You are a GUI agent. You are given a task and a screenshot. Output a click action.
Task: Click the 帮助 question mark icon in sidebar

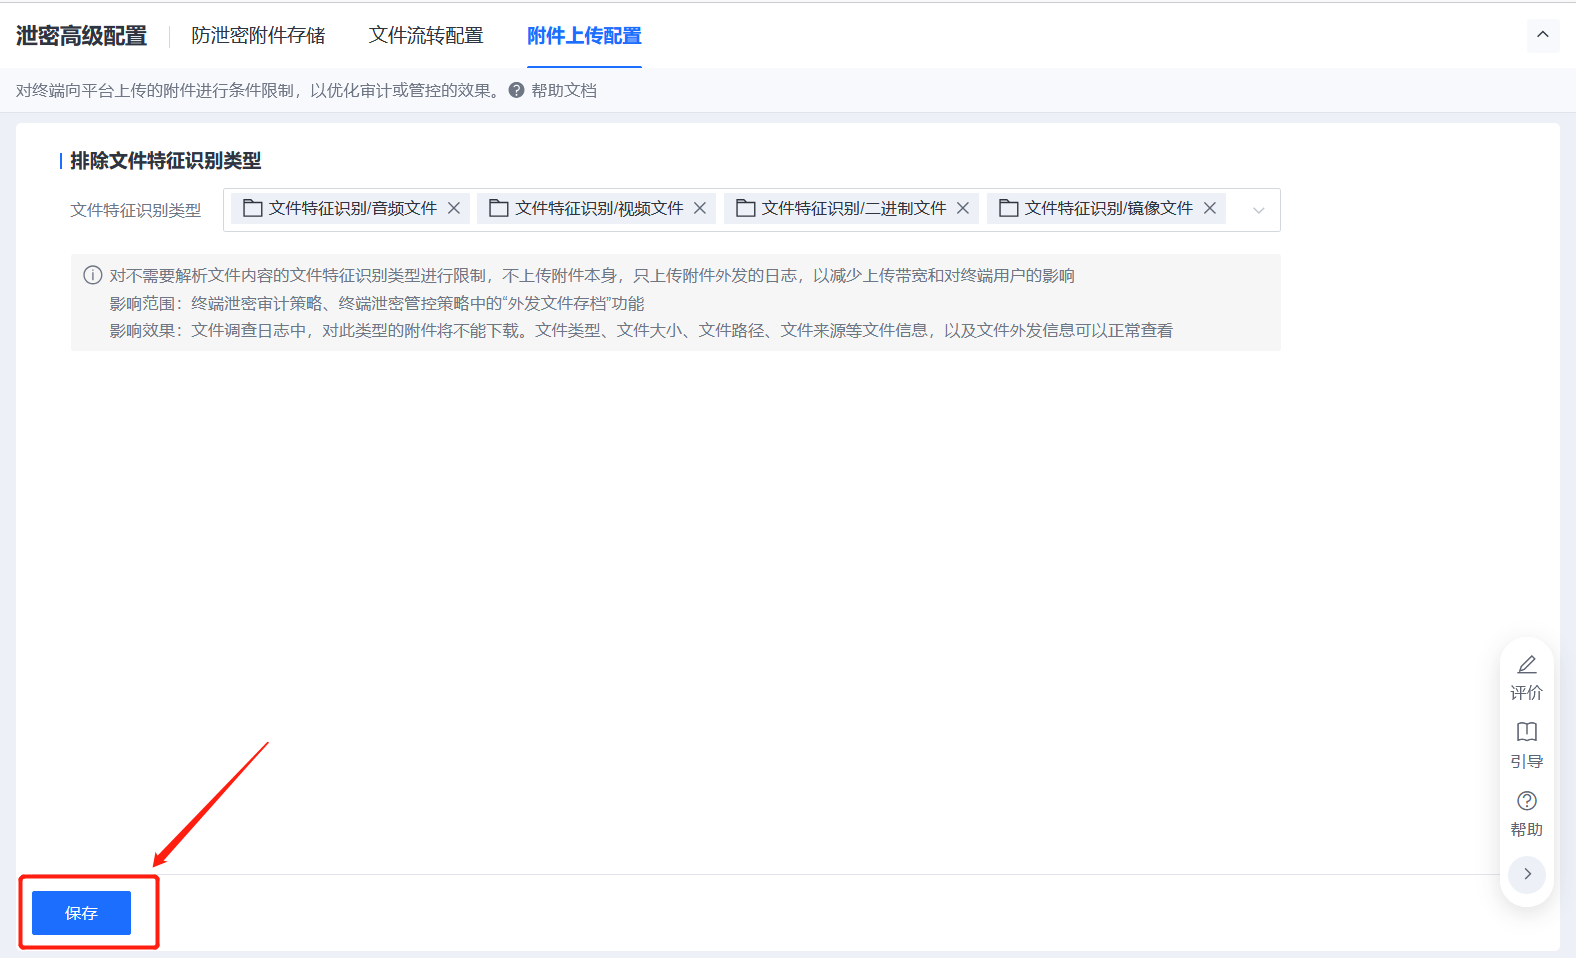pos(1527,801)
